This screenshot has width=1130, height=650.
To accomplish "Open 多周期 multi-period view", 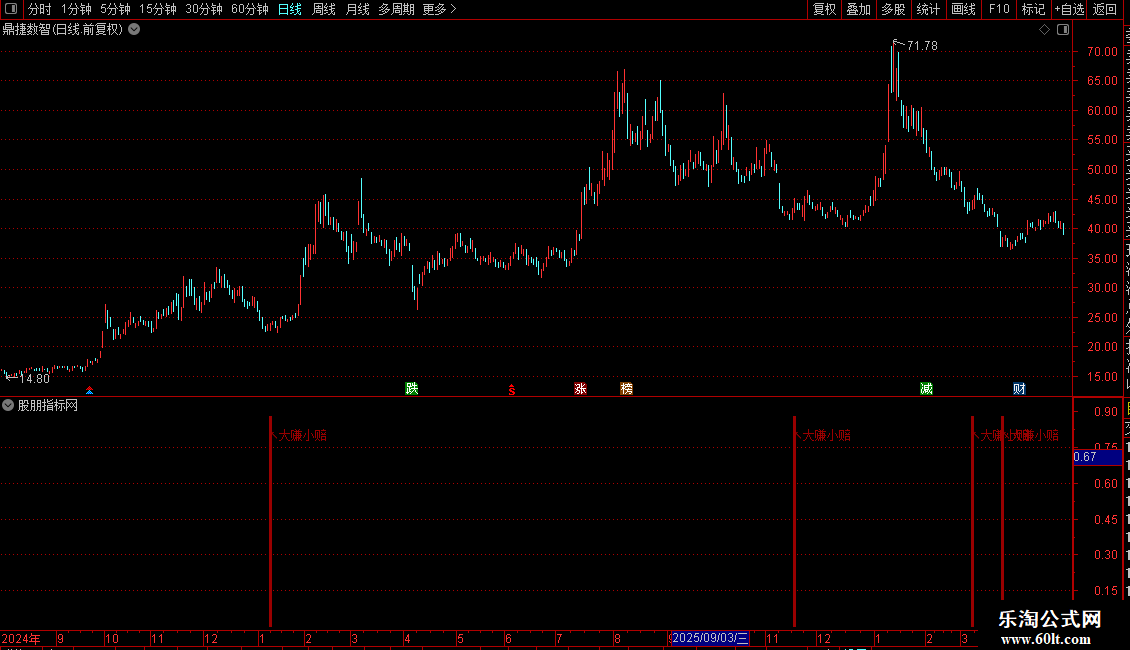I will click(x=396, y=9).
